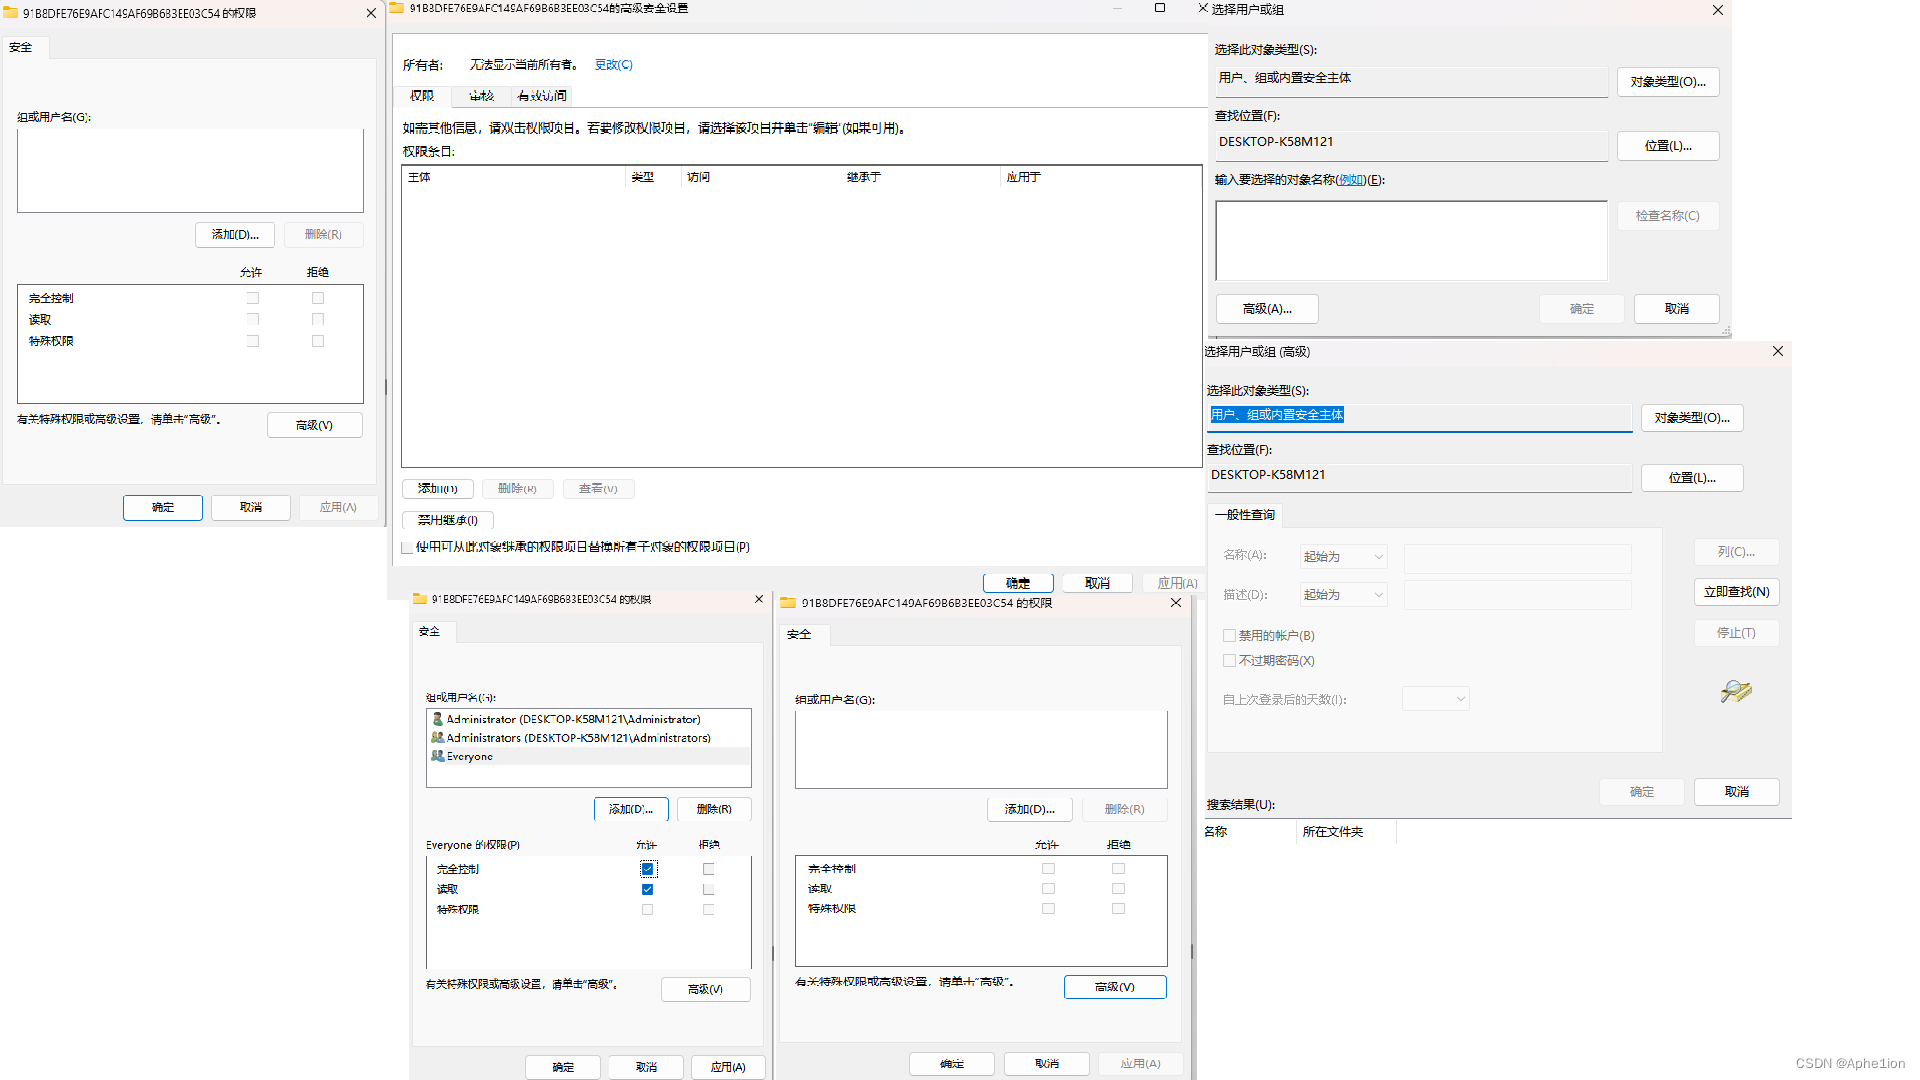Image resolution: width=1920 pixels, height=1080 pixels.
Task: Click 应用(A) in the window listing Everyone
Action: tap(728, 1067)
